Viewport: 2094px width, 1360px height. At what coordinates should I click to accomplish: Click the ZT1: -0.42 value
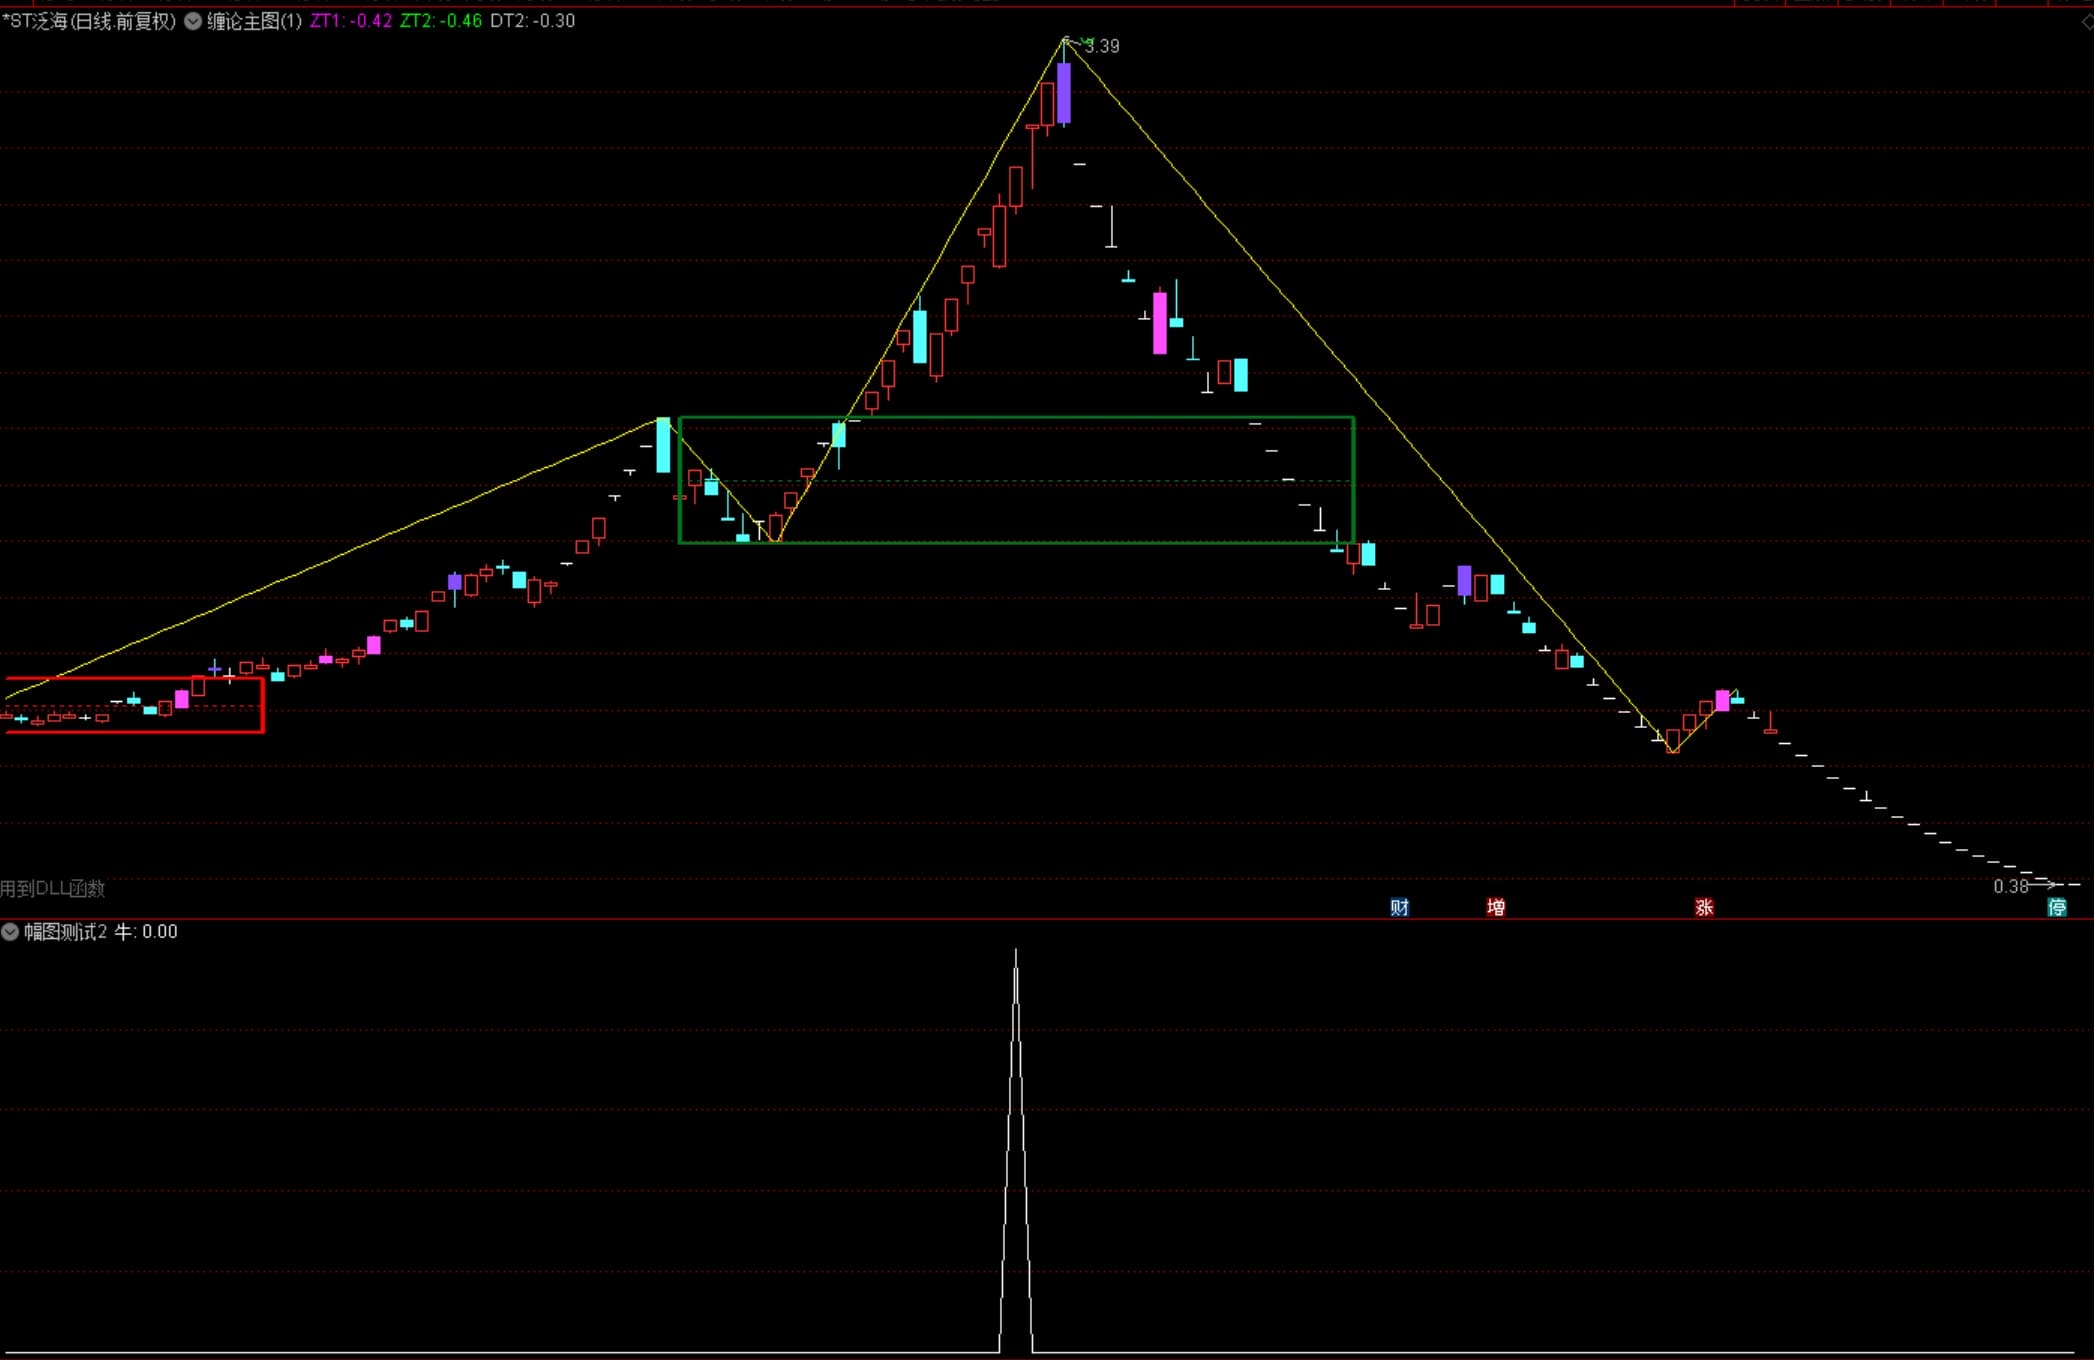pos(351,21)
